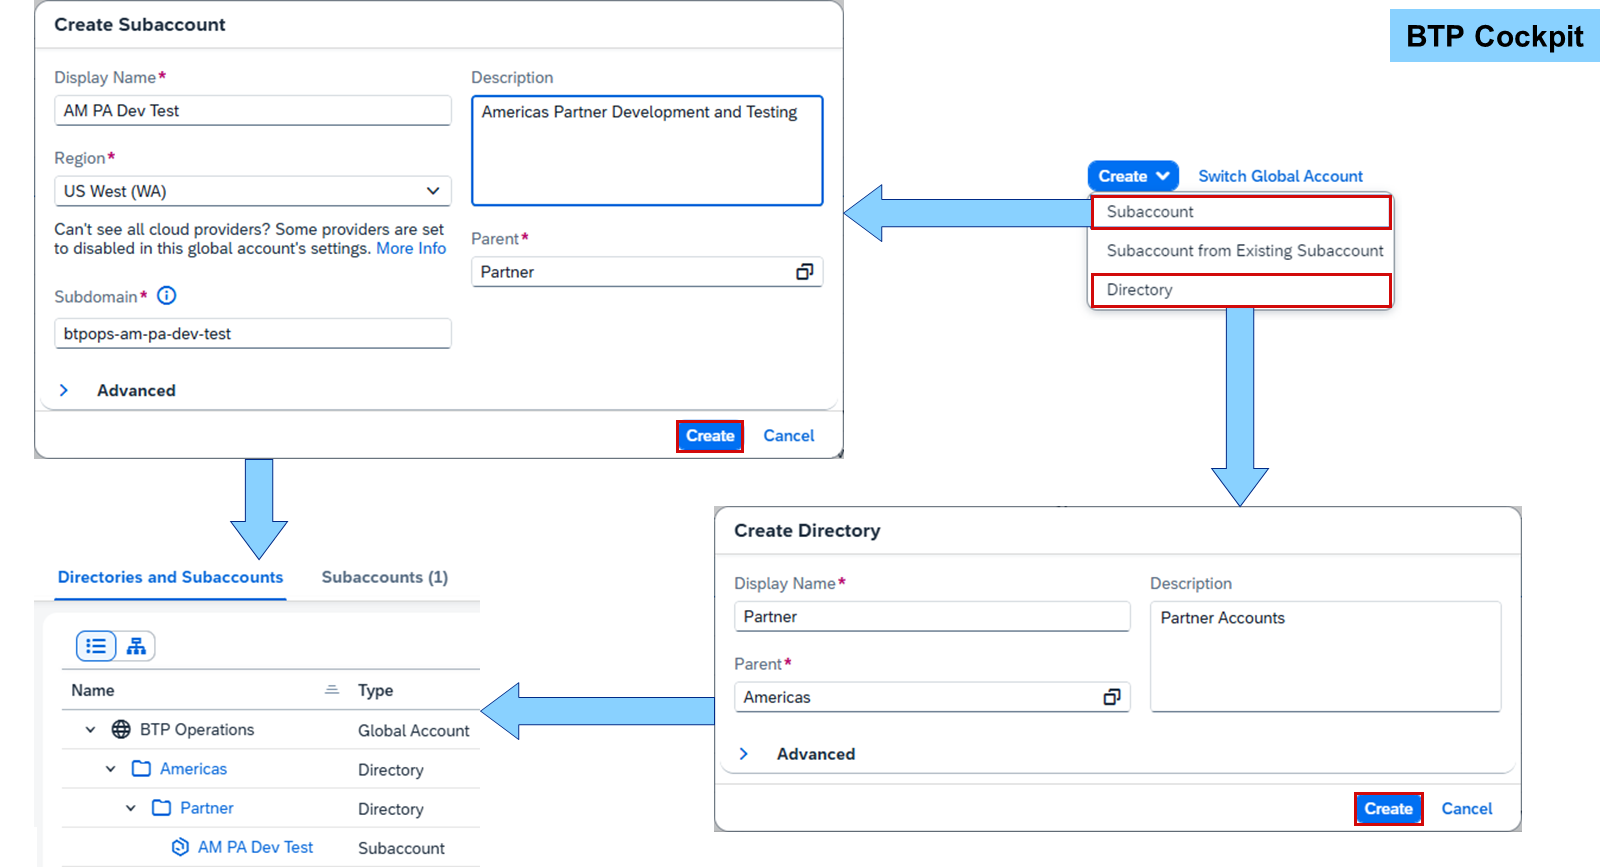1600x867 pixels.
Task: Expand Advanced section in Create Directory
Action: (x=744, y=754)
